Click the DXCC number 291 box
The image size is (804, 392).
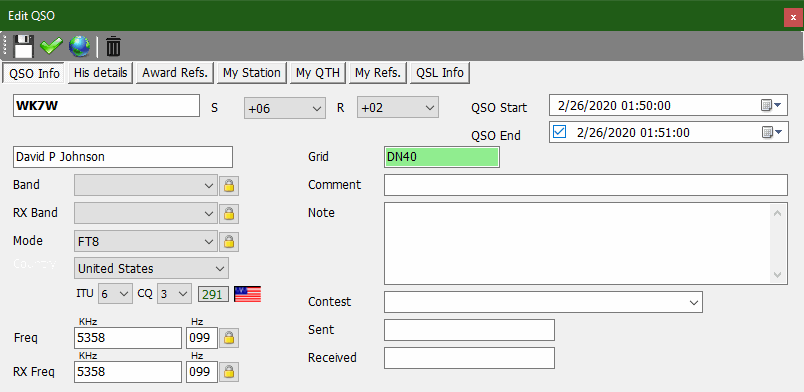click(213, 295)
